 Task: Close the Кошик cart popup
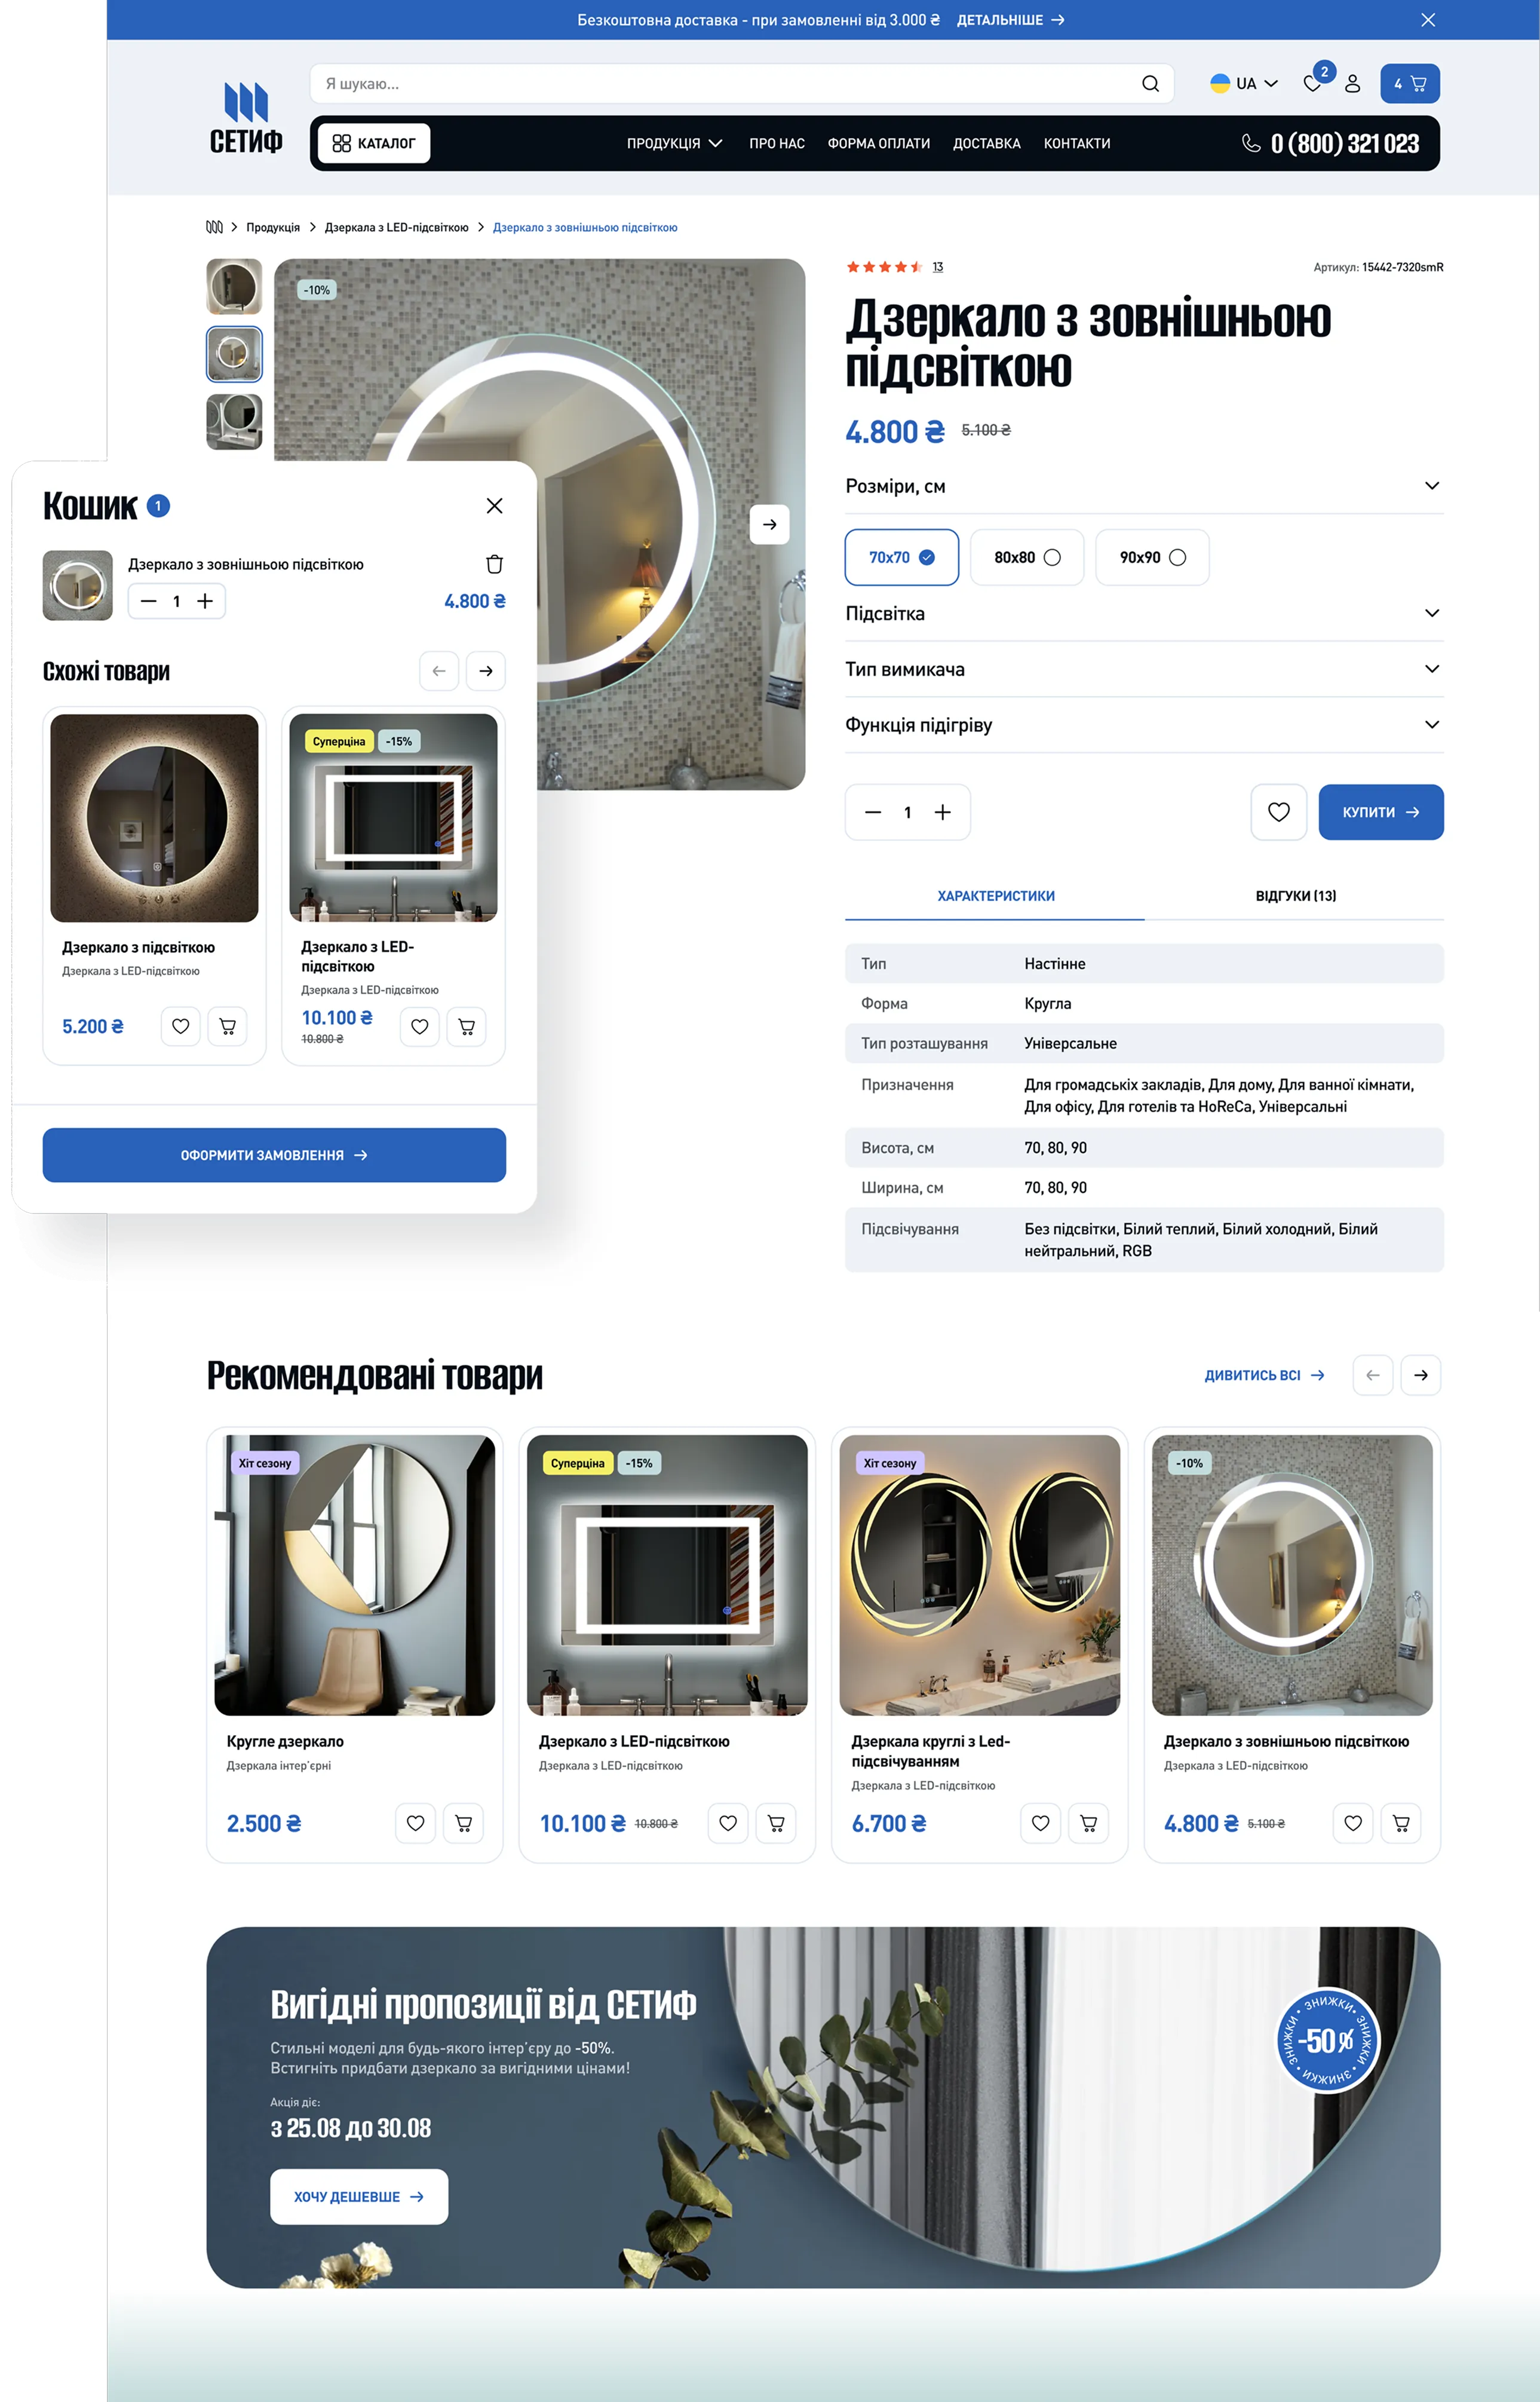tap(494, 506)
